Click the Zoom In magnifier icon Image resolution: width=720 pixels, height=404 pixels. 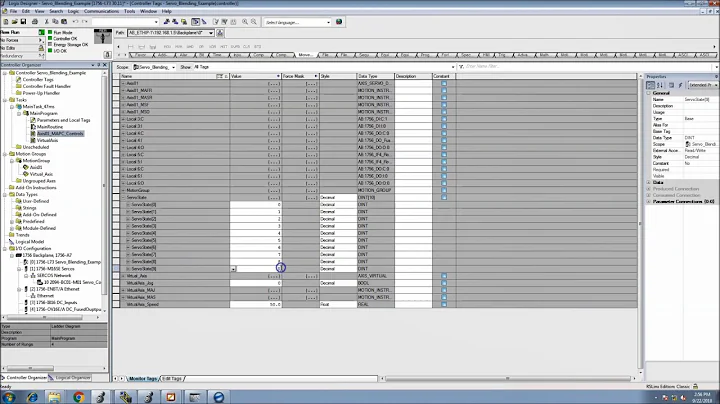point(245,22)
